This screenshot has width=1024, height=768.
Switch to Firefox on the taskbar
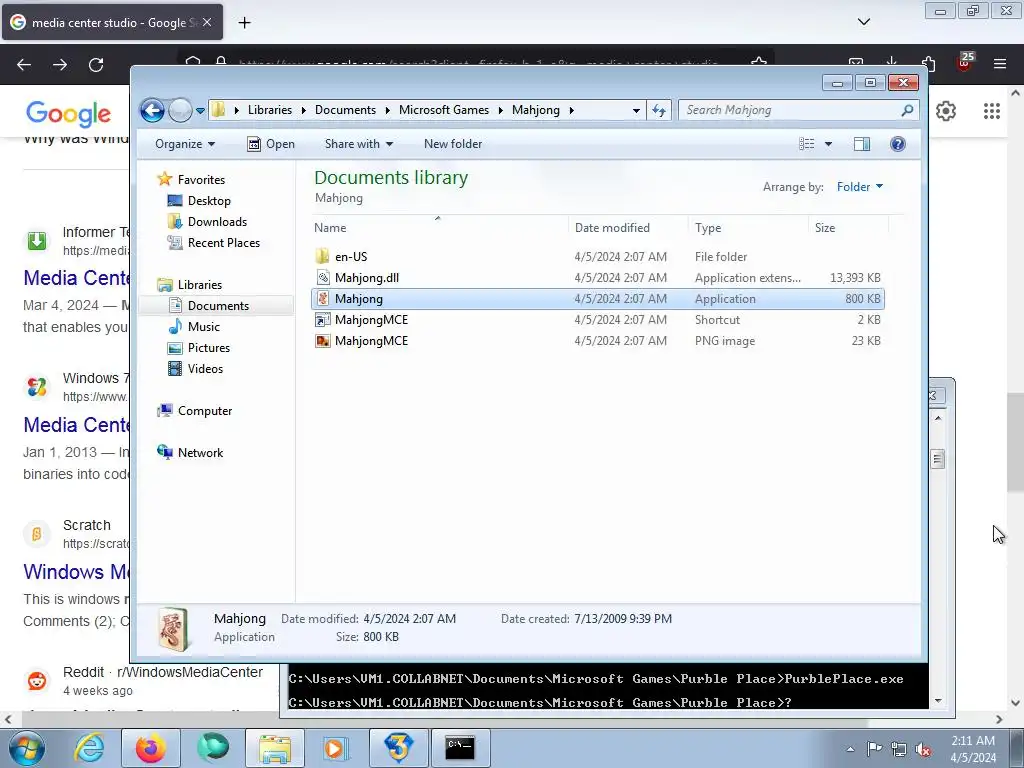click(x=151, y=748)
